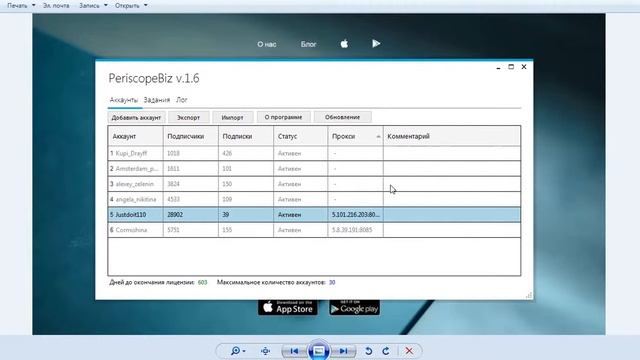
Task: Switch to the Лог tab
Action: [x=182, y=100]
